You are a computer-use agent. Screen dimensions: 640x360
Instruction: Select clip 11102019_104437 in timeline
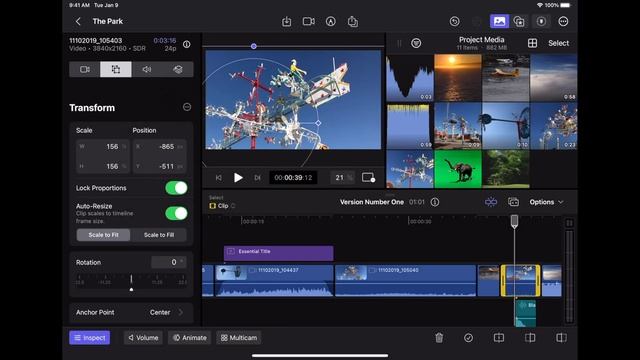click(x=274, y=280)
